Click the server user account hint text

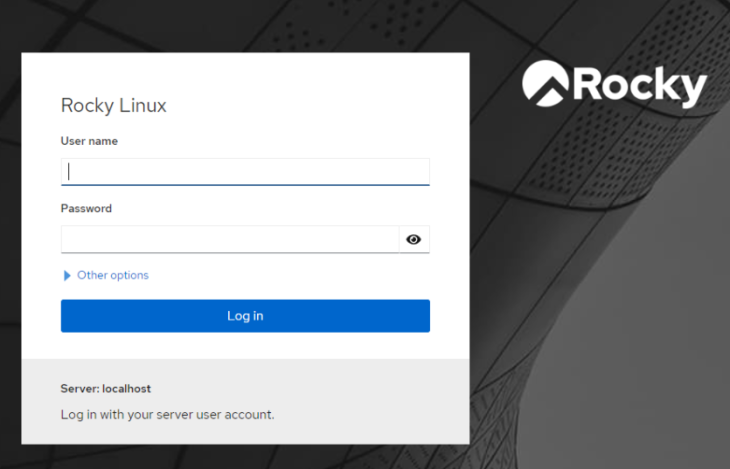(x=167, y=414)
